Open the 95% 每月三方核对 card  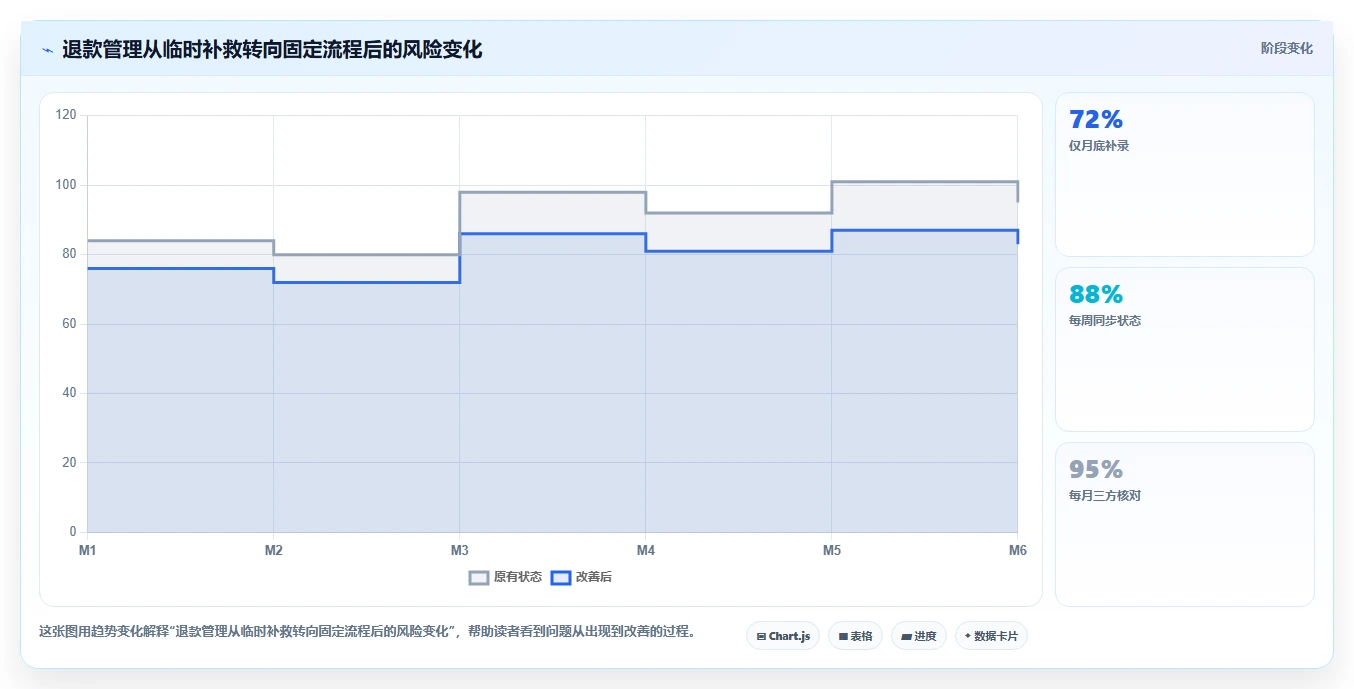pyautogui.click(x=1184, y=525)
